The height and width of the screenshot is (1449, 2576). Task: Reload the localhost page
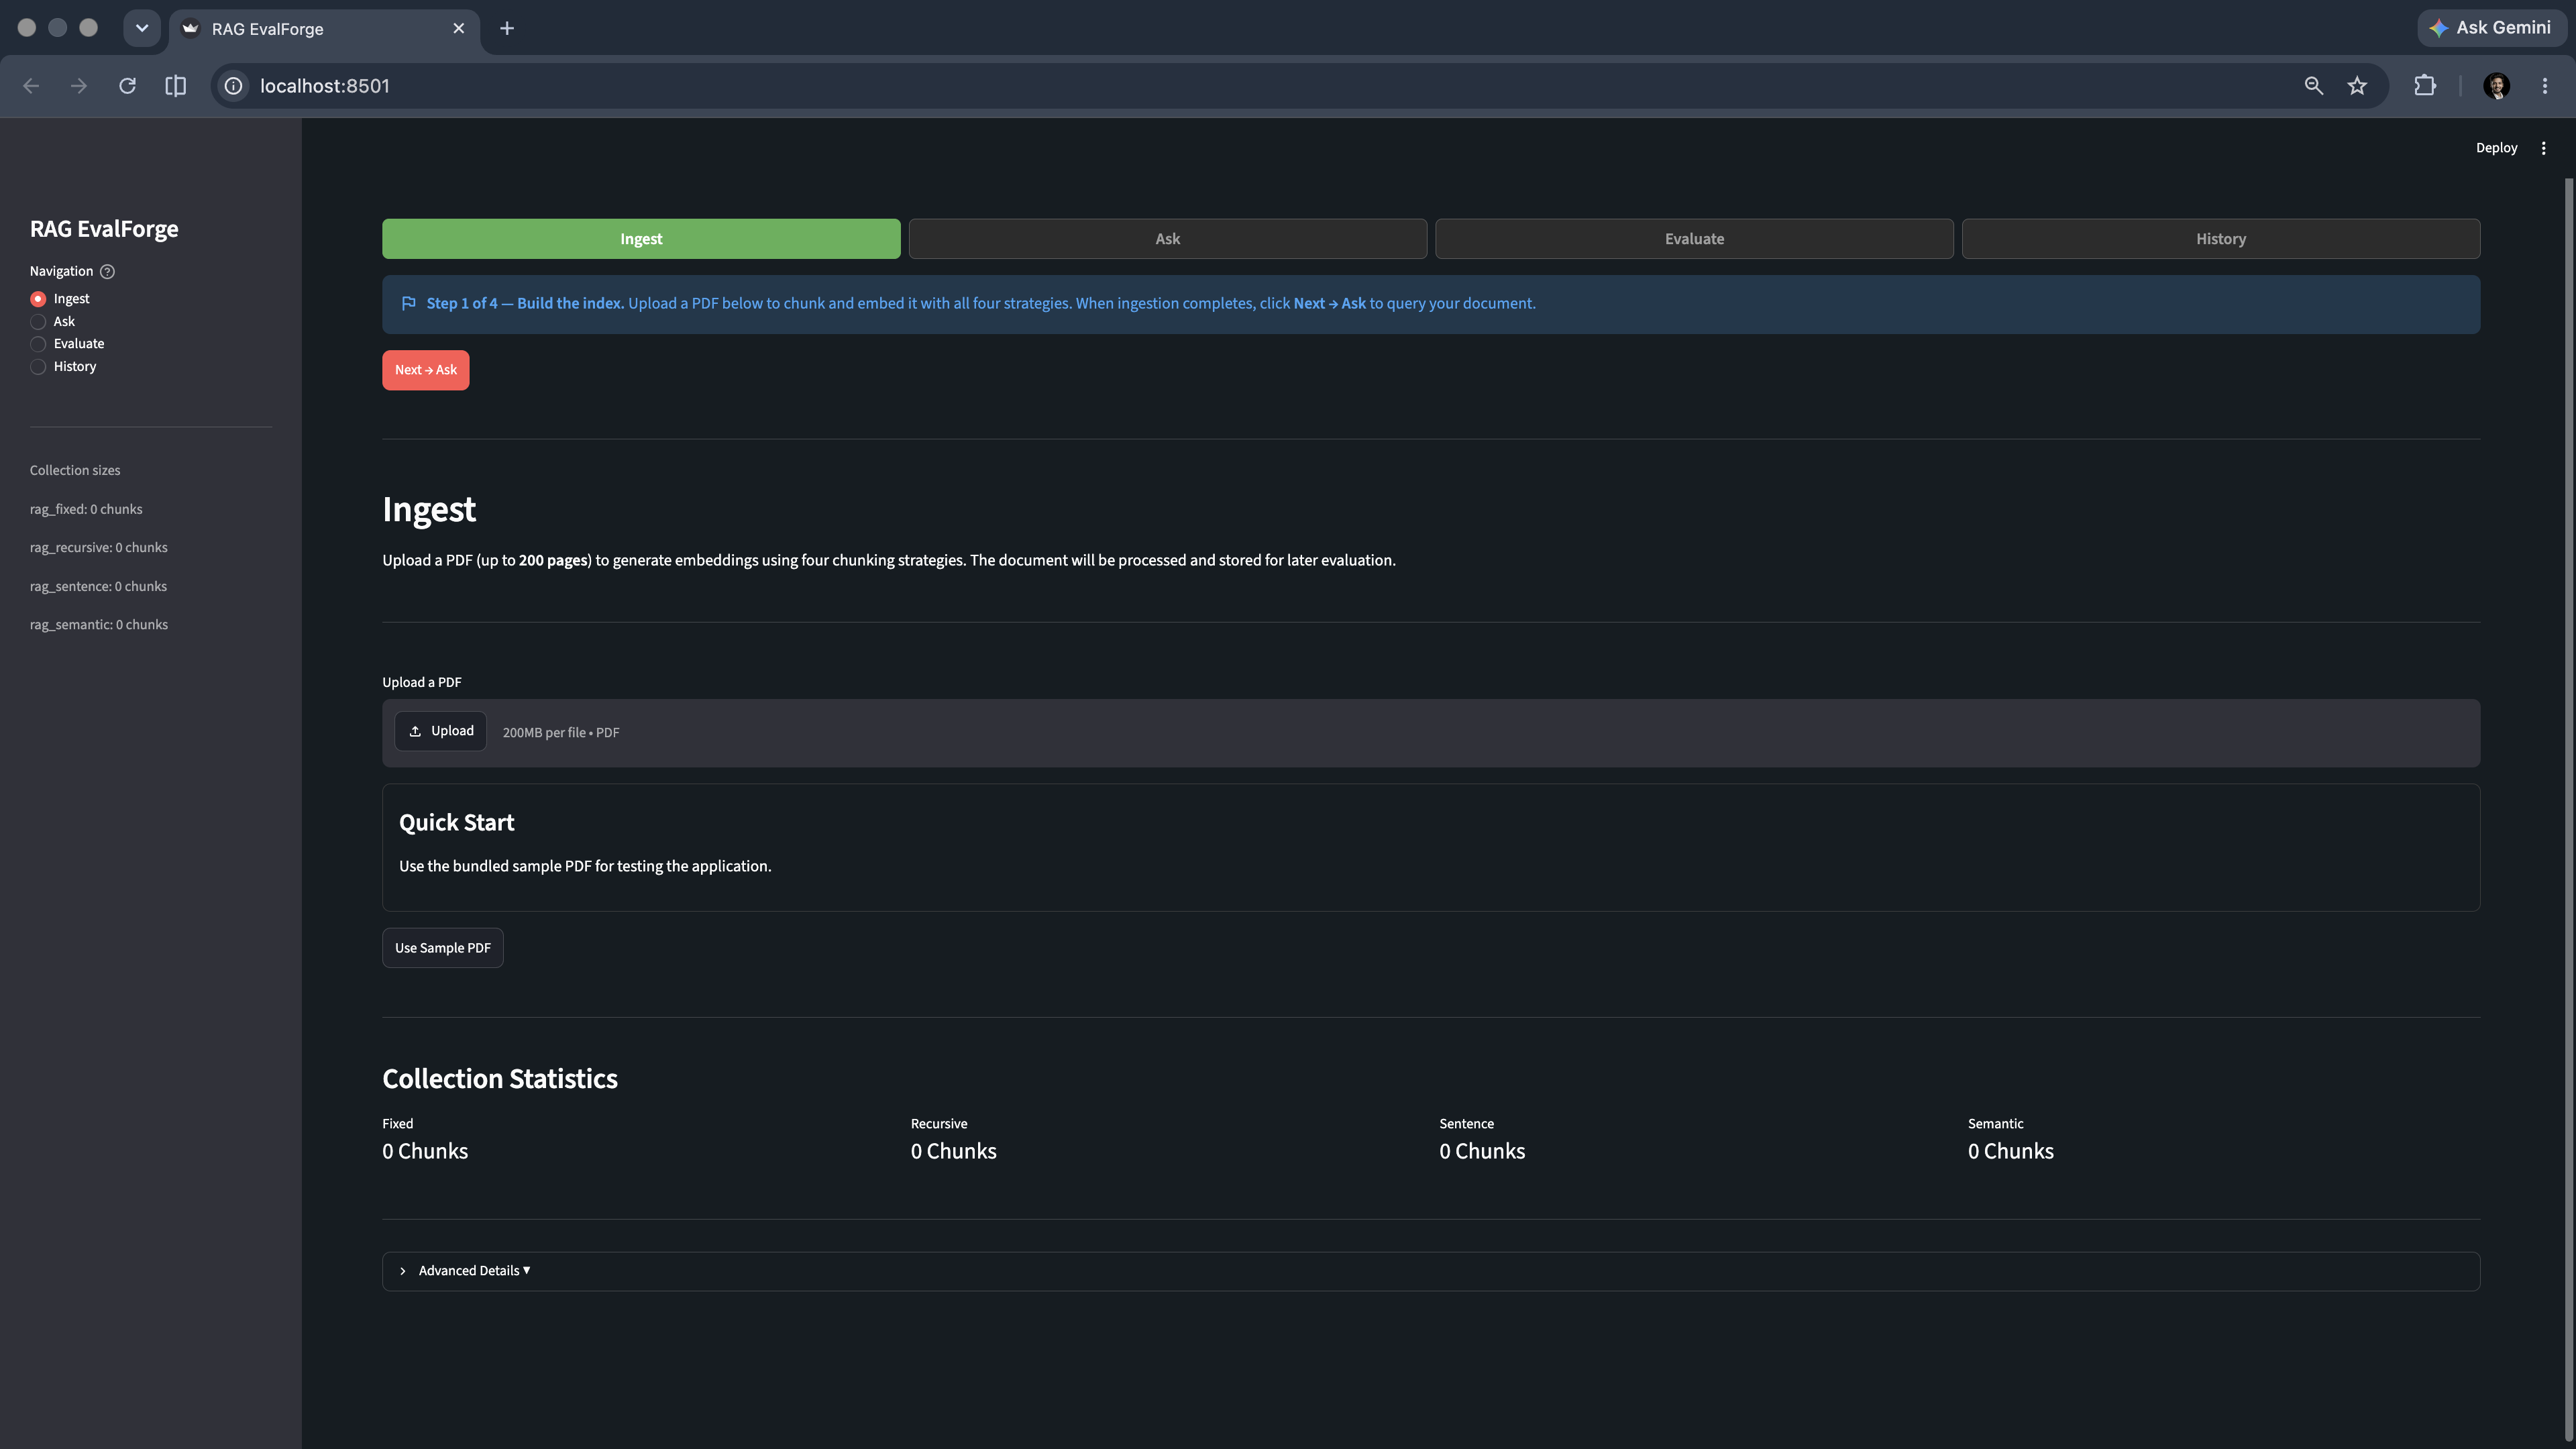(x=127, y=86)
